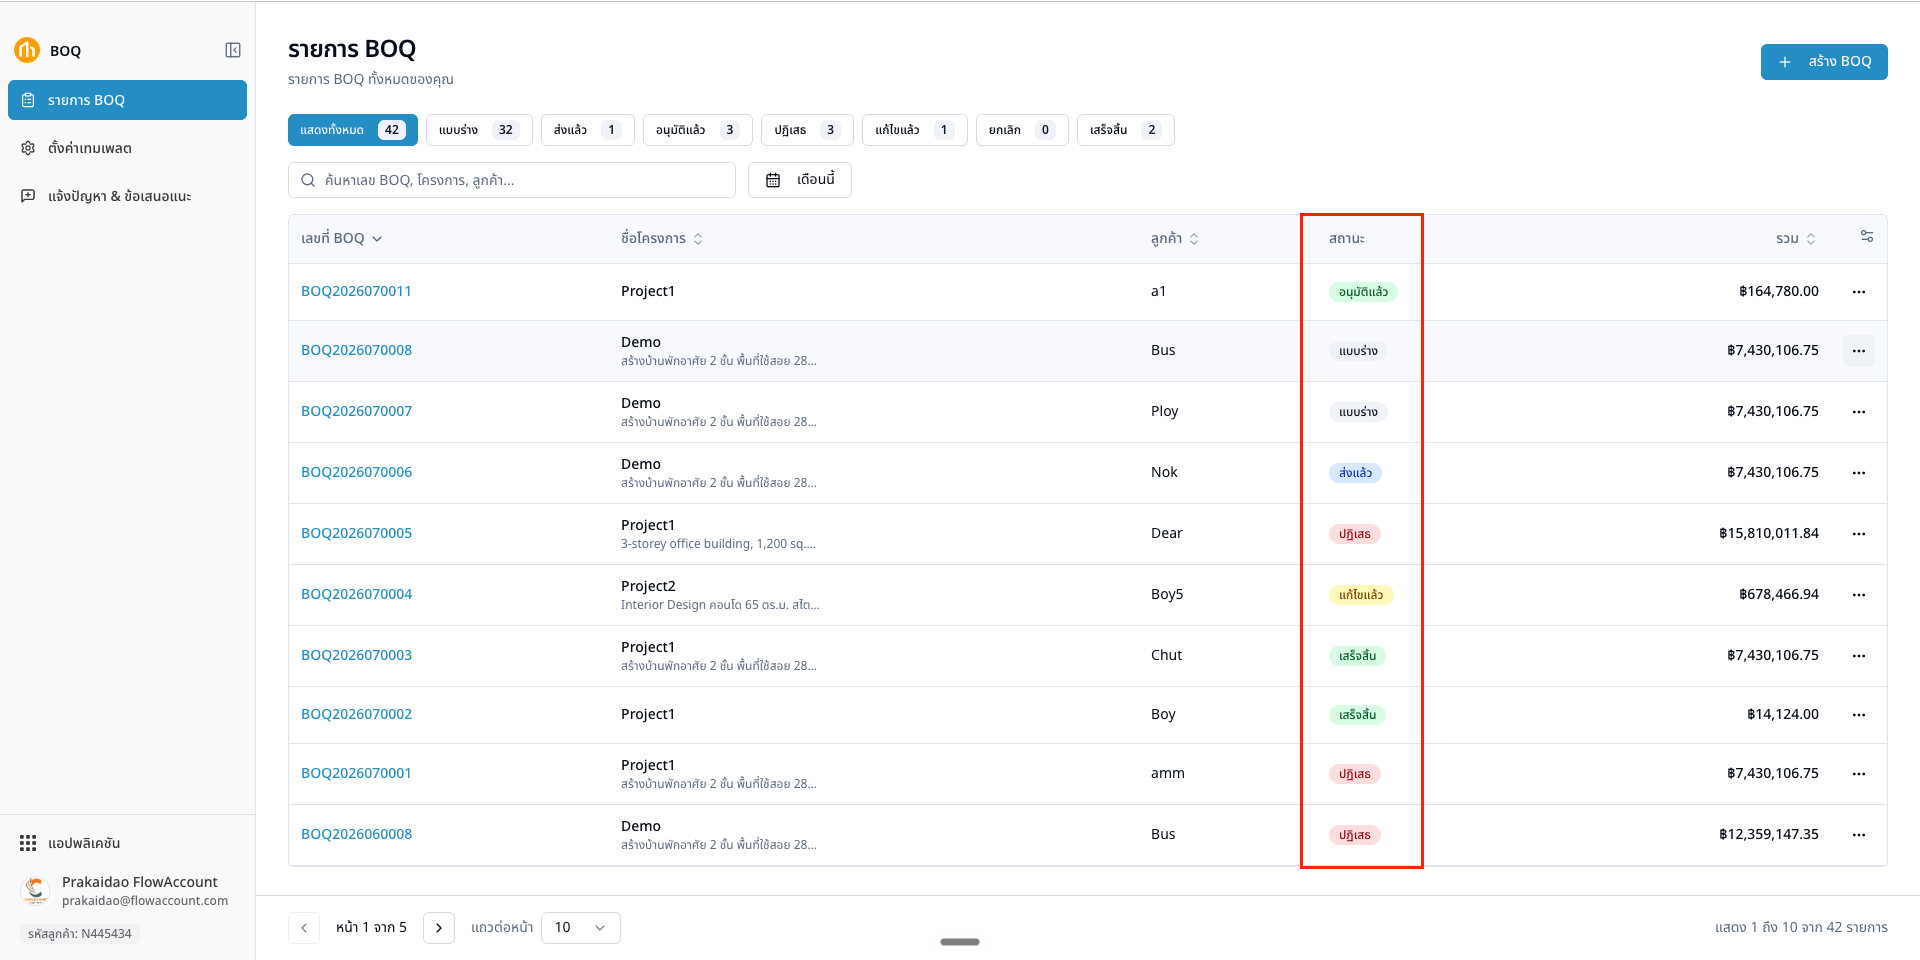Open BOQ2026070008 link
The width and height of the screenshot is (1920, 960).
point(356,351)
